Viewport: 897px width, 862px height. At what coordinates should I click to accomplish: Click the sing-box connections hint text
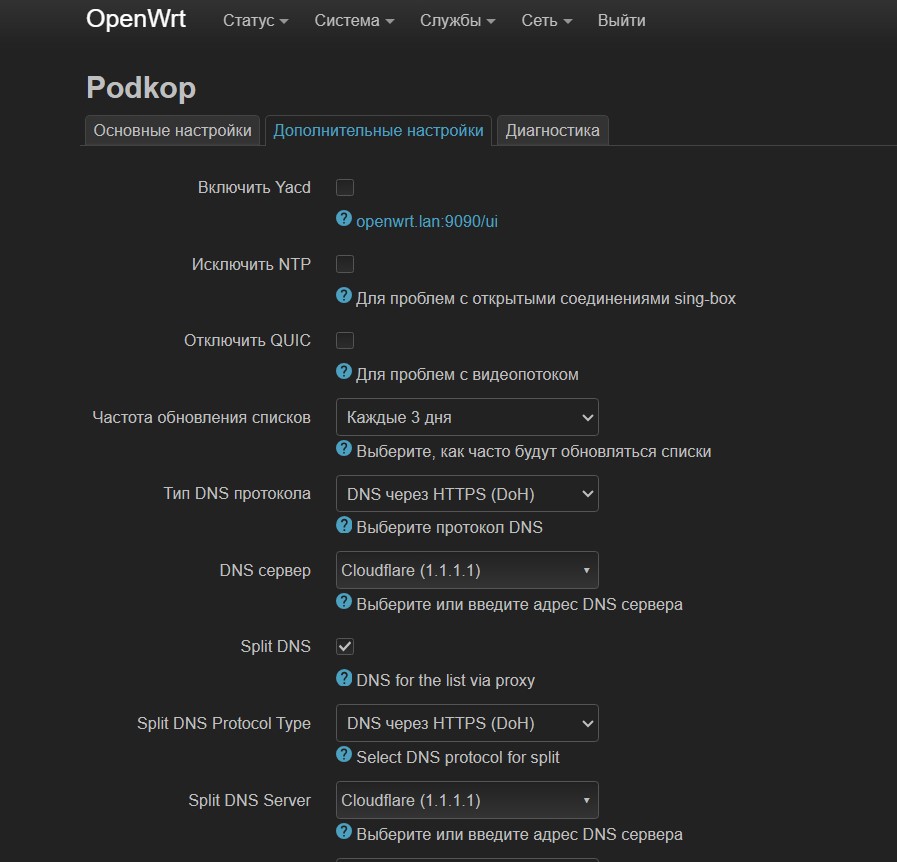coord(546,299)
